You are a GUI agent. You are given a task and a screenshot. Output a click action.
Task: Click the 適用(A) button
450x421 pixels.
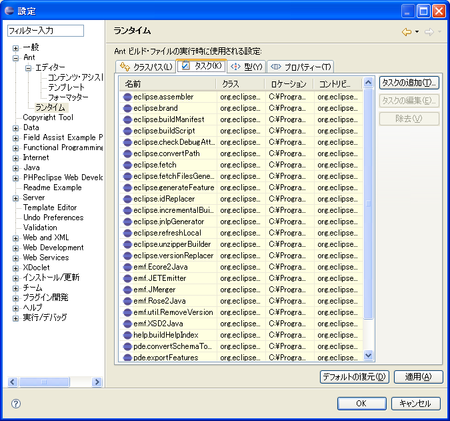(418, 377)
